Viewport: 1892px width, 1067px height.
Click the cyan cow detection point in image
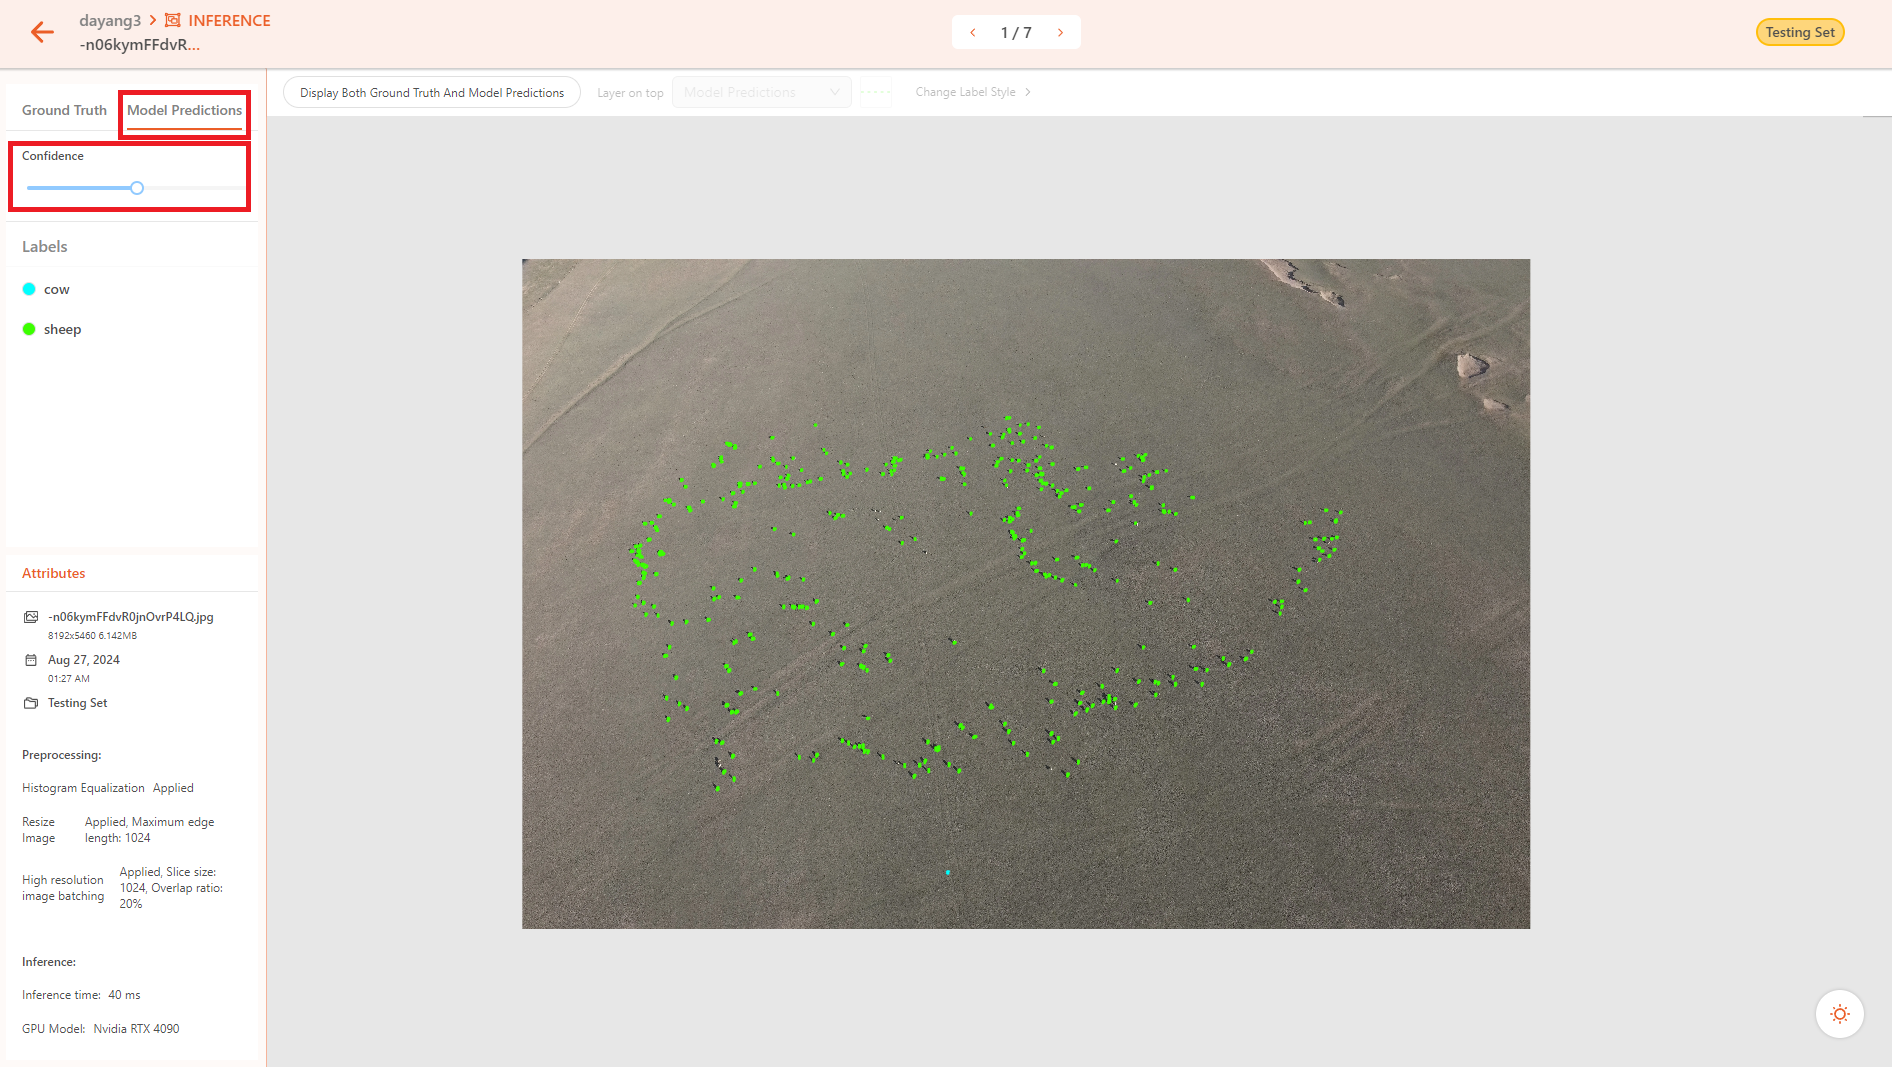(948, 872)
